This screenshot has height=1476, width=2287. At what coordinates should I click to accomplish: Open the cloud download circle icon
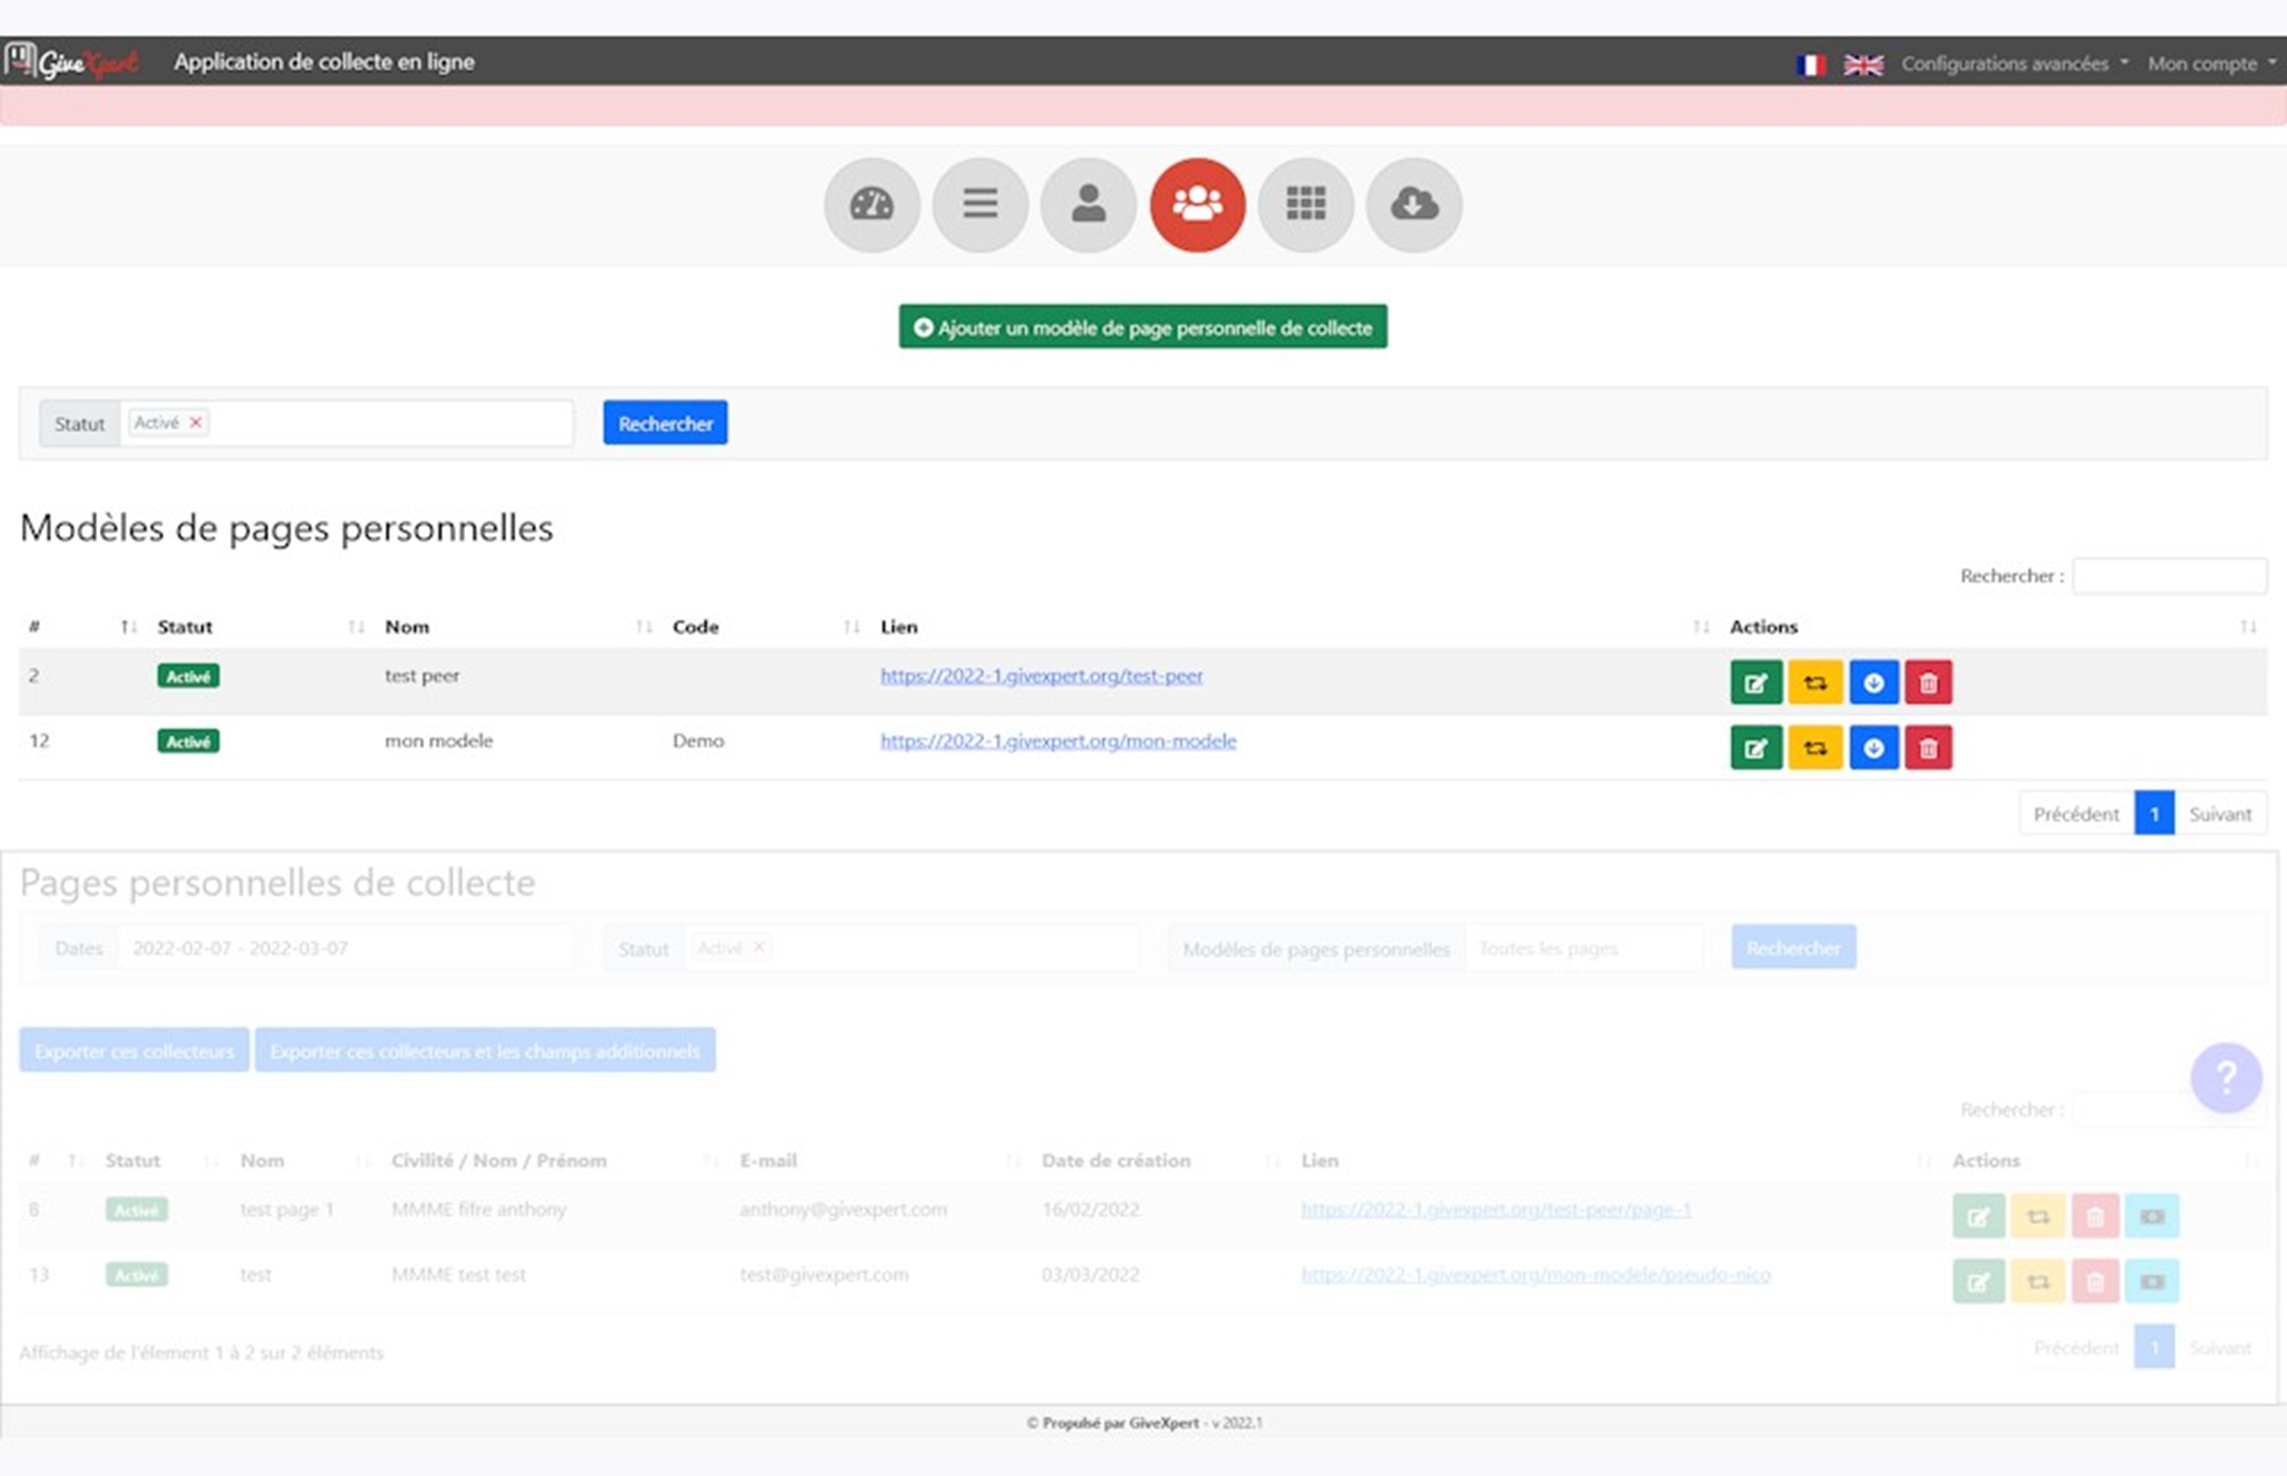(1414, 205)
